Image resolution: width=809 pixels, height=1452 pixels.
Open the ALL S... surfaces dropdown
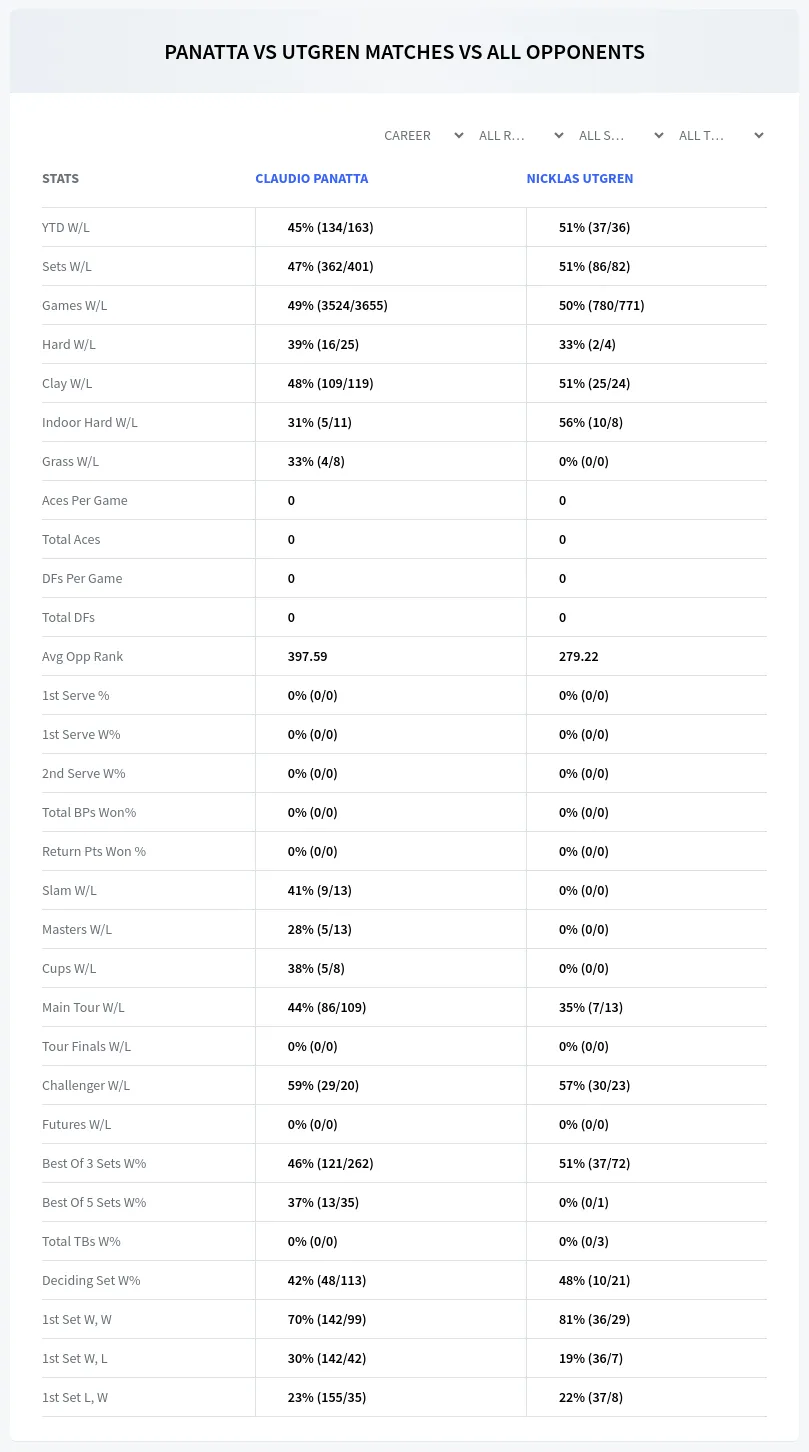[621, 135]
